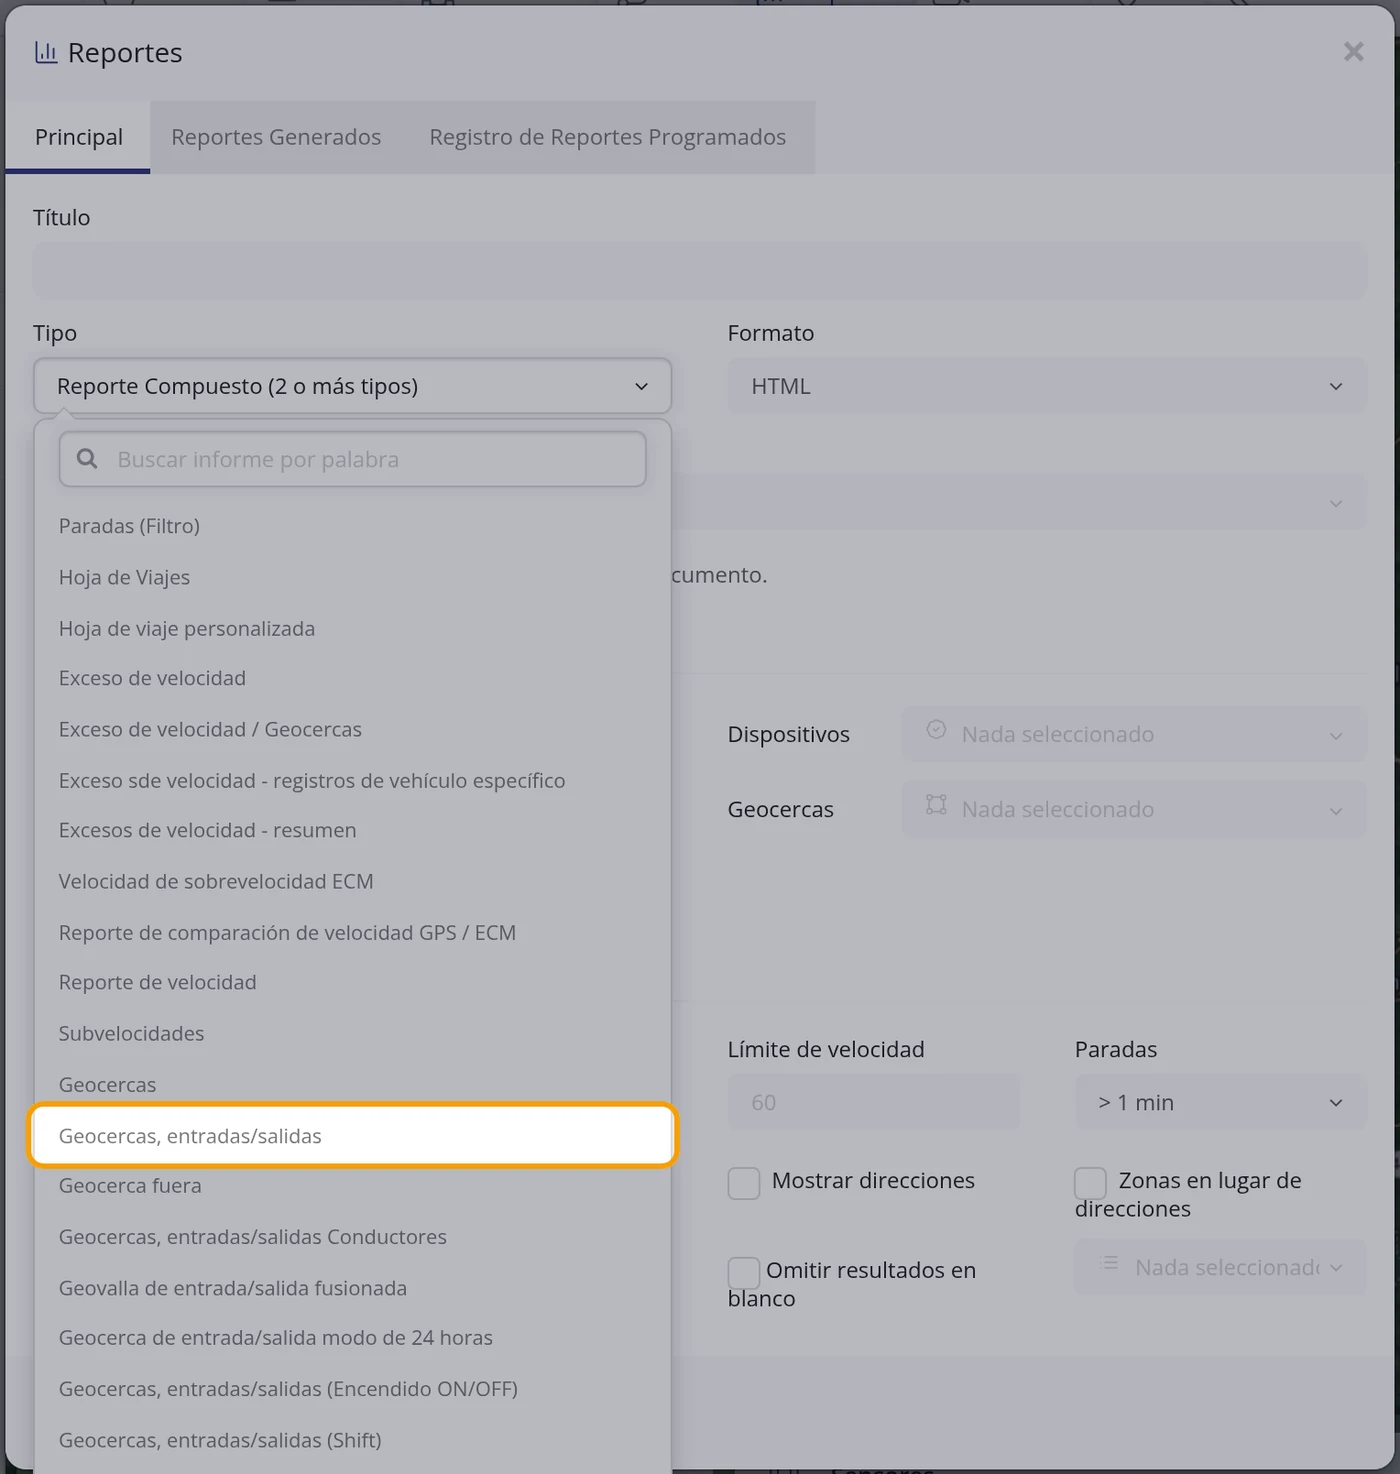Click the search magnifier icon
The image size is (1400, 1474).
87,459
